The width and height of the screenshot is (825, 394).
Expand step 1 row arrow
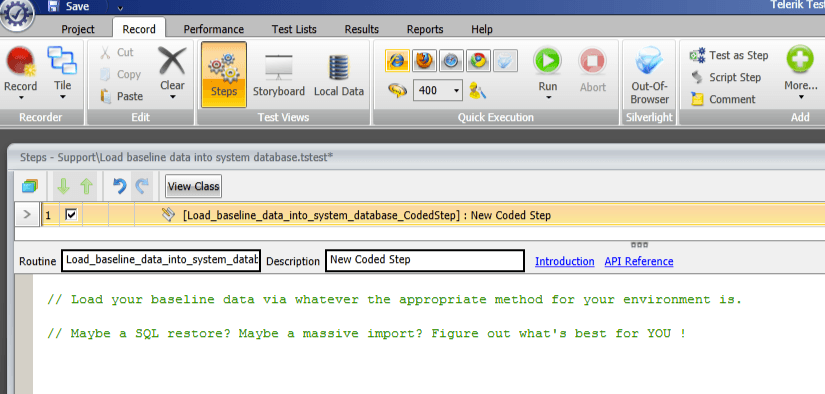coord(27,215)
